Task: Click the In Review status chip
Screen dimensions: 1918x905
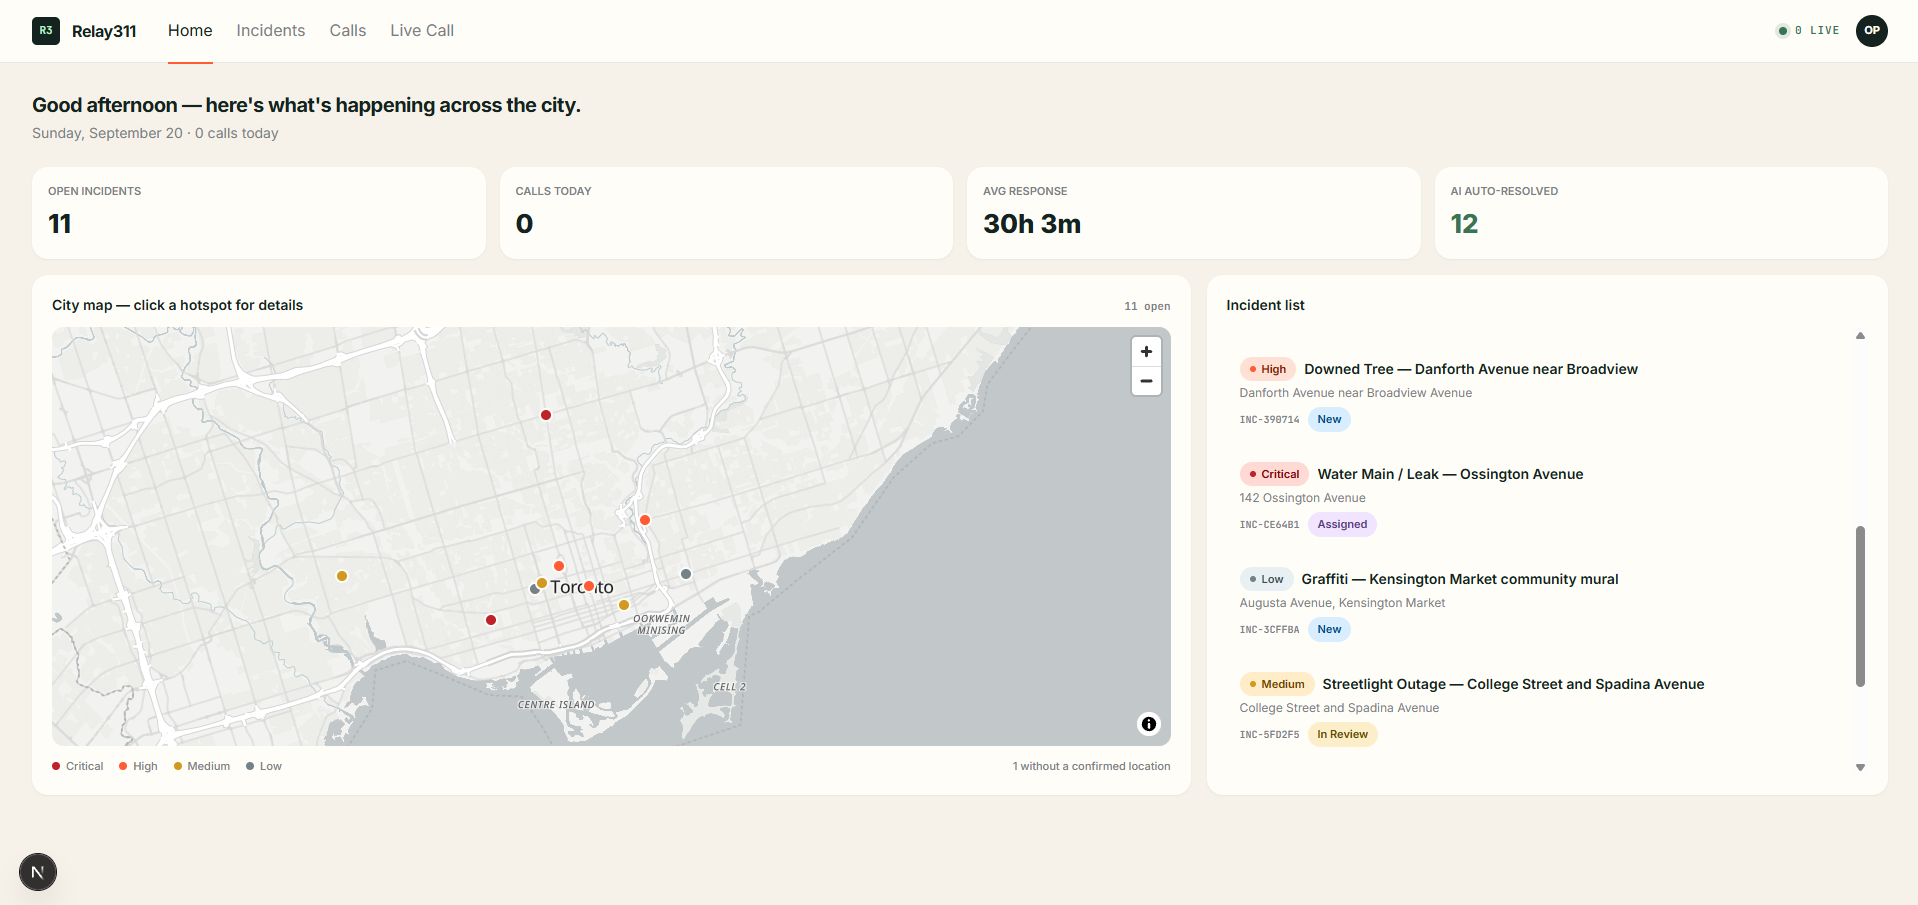Action: point(1342,735)
